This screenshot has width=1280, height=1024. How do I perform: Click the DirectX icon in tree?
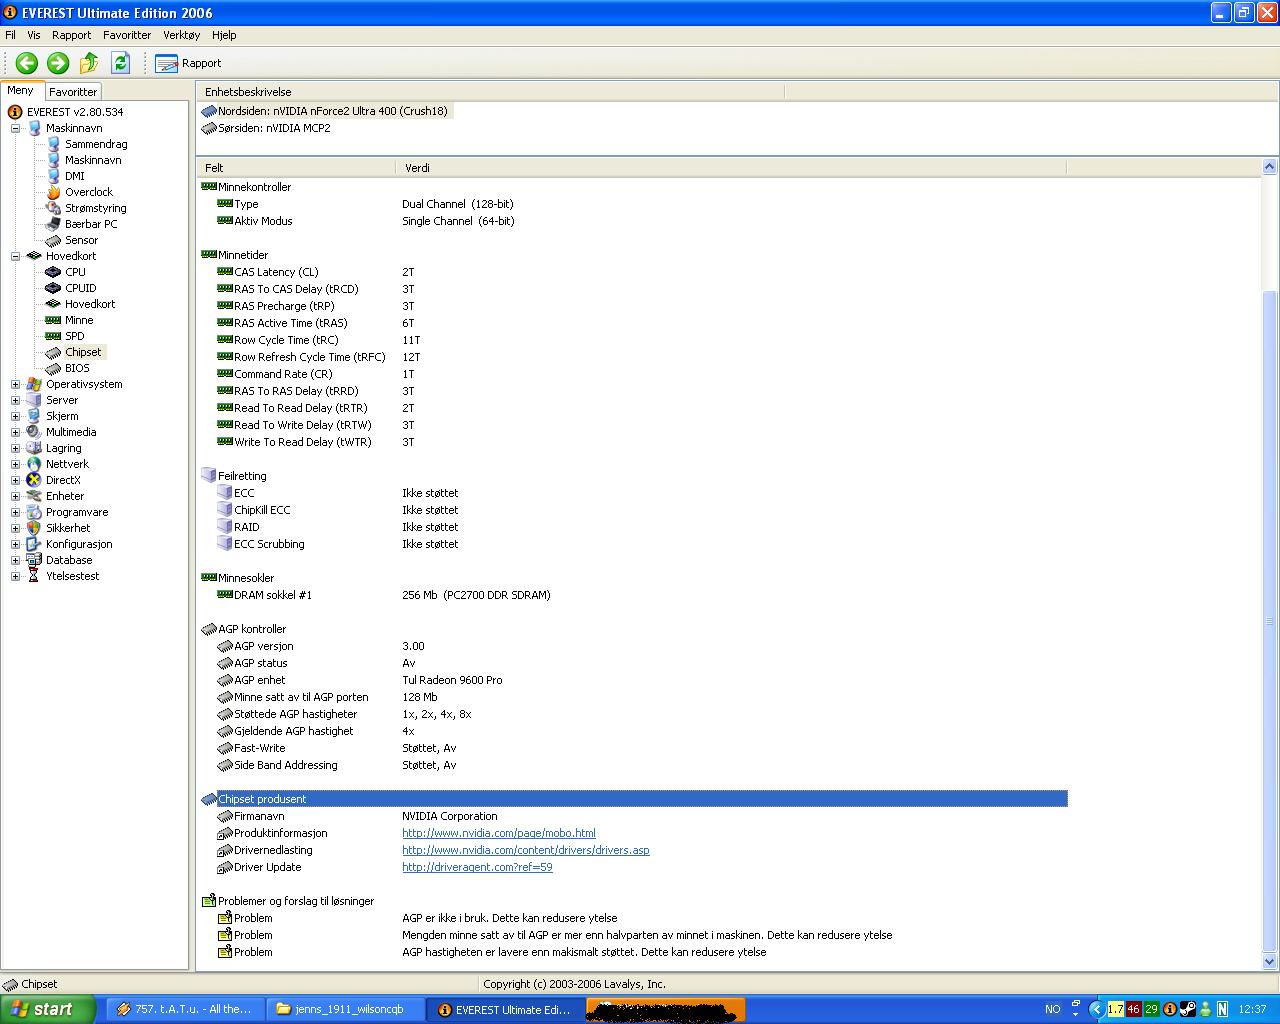click(34, 480)
